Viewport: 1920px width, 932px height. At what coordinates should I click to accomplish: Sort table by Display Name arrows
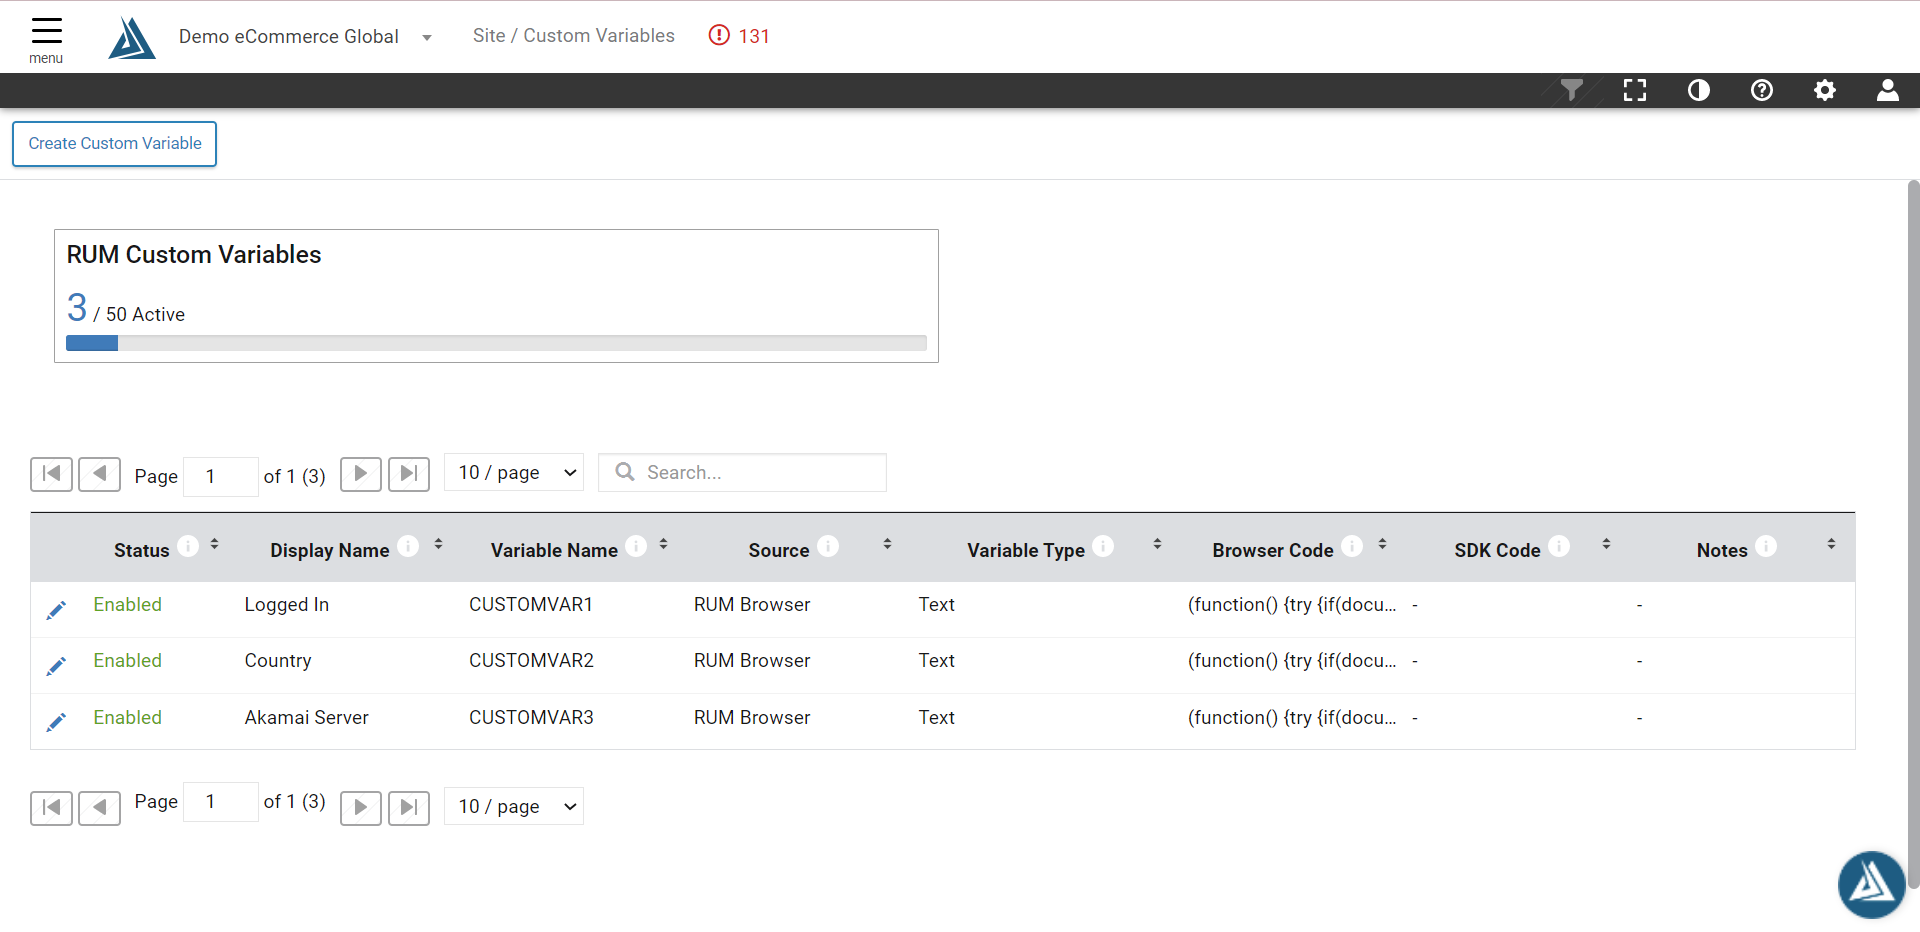(438, 544)
